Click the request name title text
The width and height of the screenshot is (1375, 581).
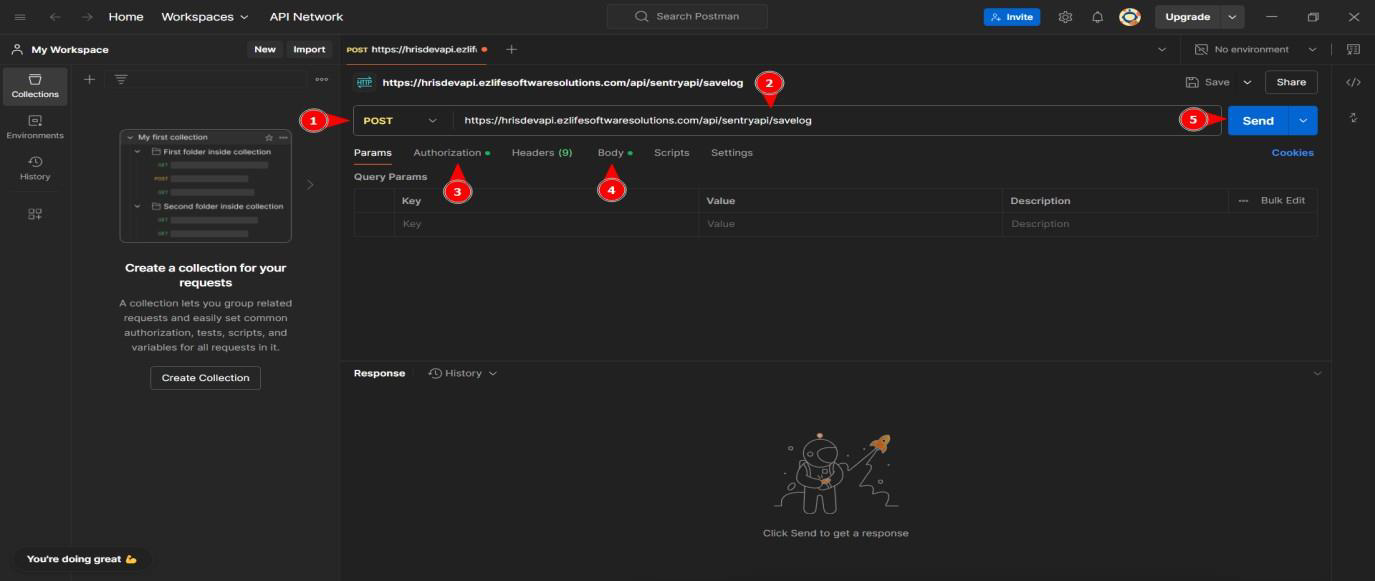(563, 82)
